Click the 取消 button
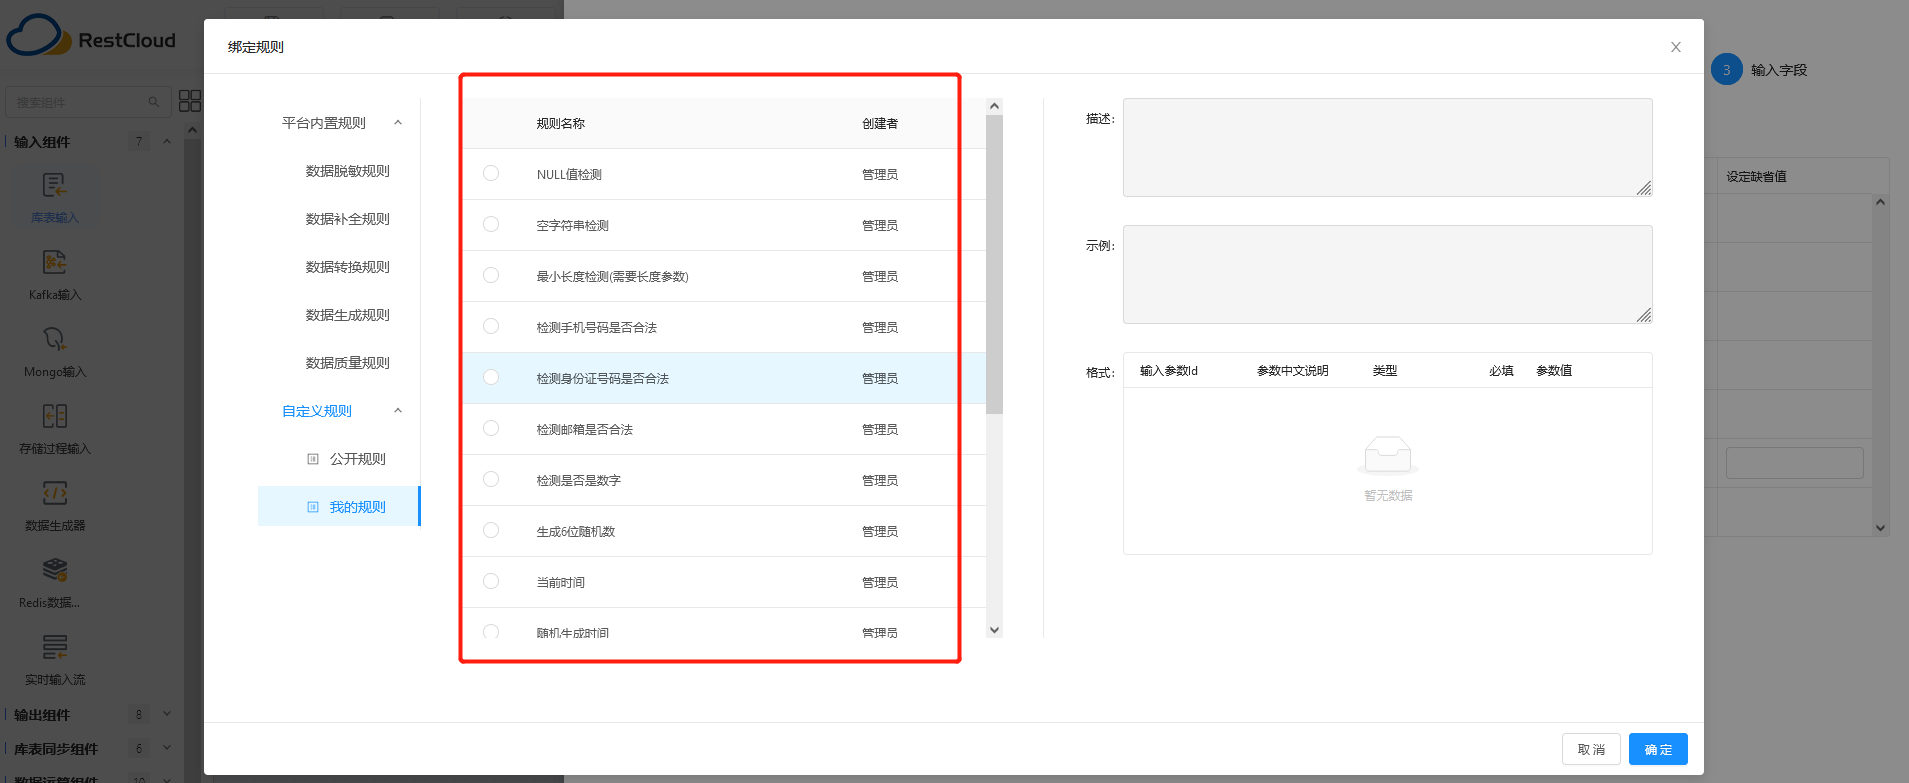The height and width of the screenshot is (783, 1909). [1591, 749]
